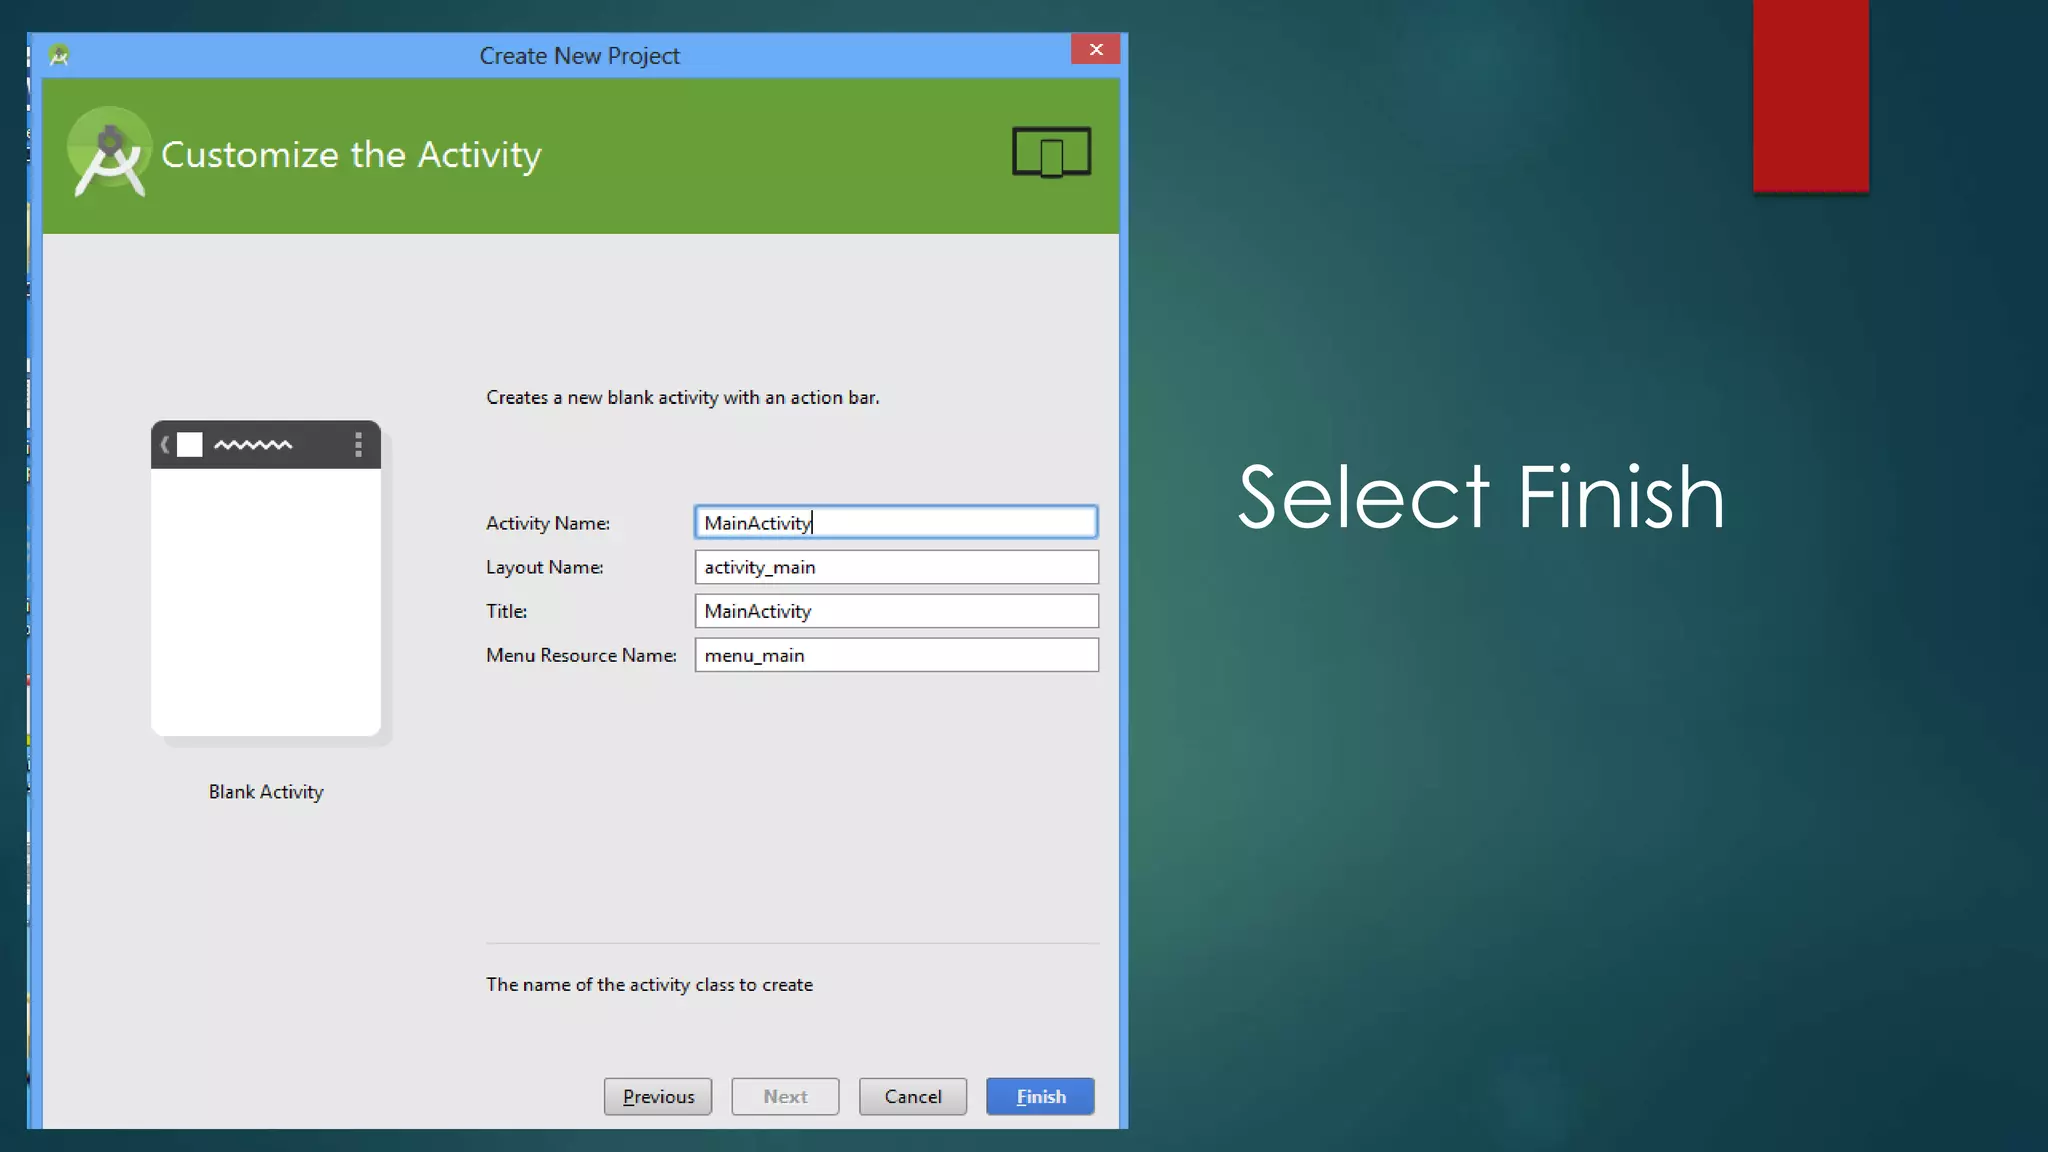Viewport: 2048px width, 1152px height.
Task: Click the squiggly title placeholder in preview
Action: tap(253, 445)
